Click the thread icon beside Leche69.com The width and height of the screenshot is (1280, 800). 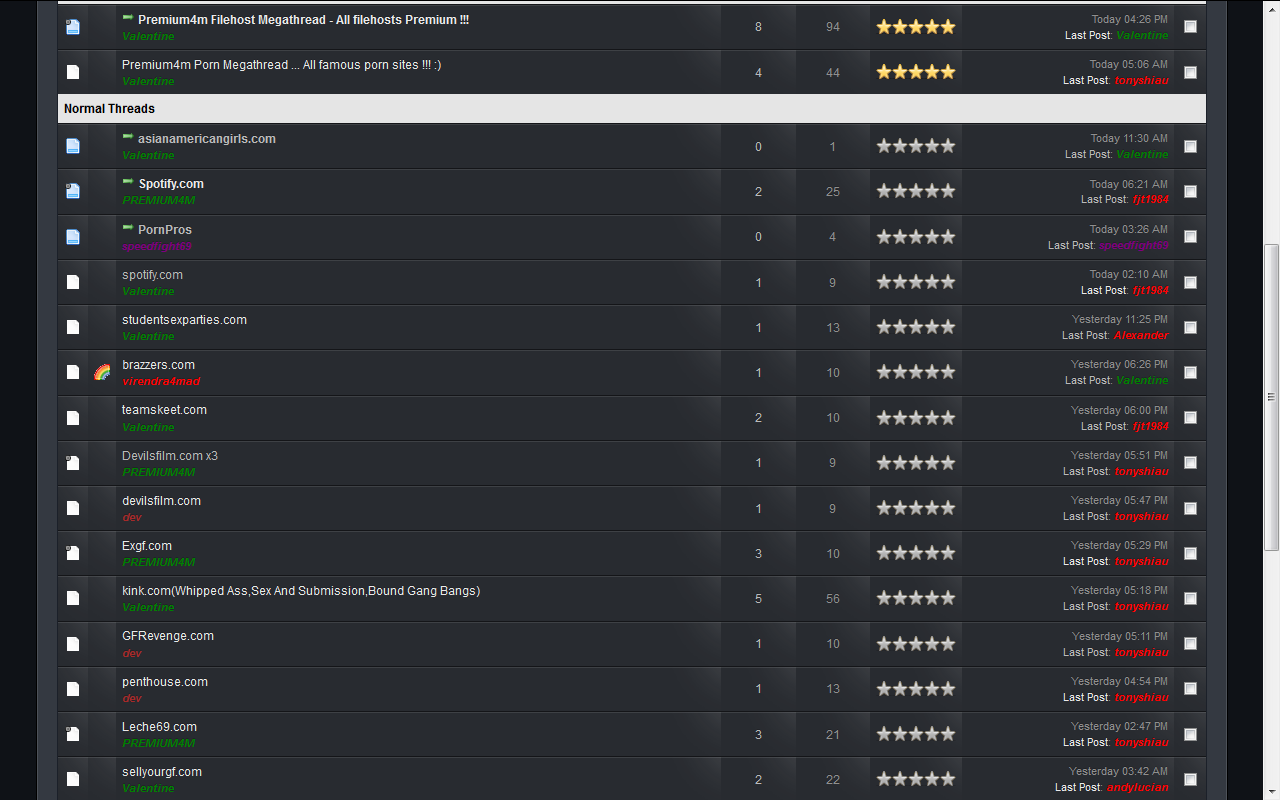73,734
